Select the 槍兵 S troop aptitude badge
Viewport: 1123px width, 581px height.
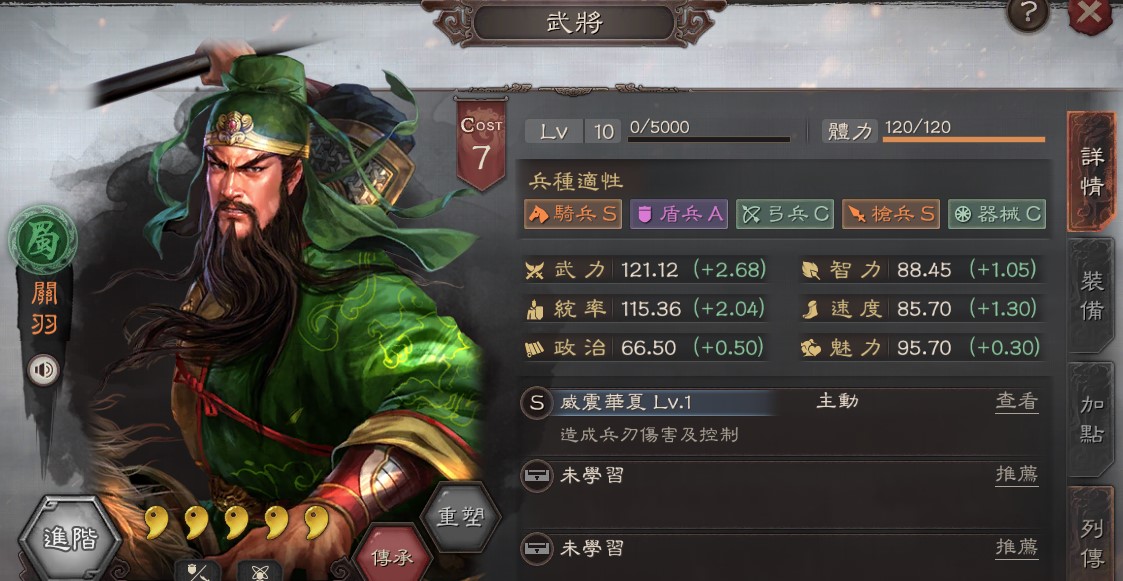(x=890, y=214)
